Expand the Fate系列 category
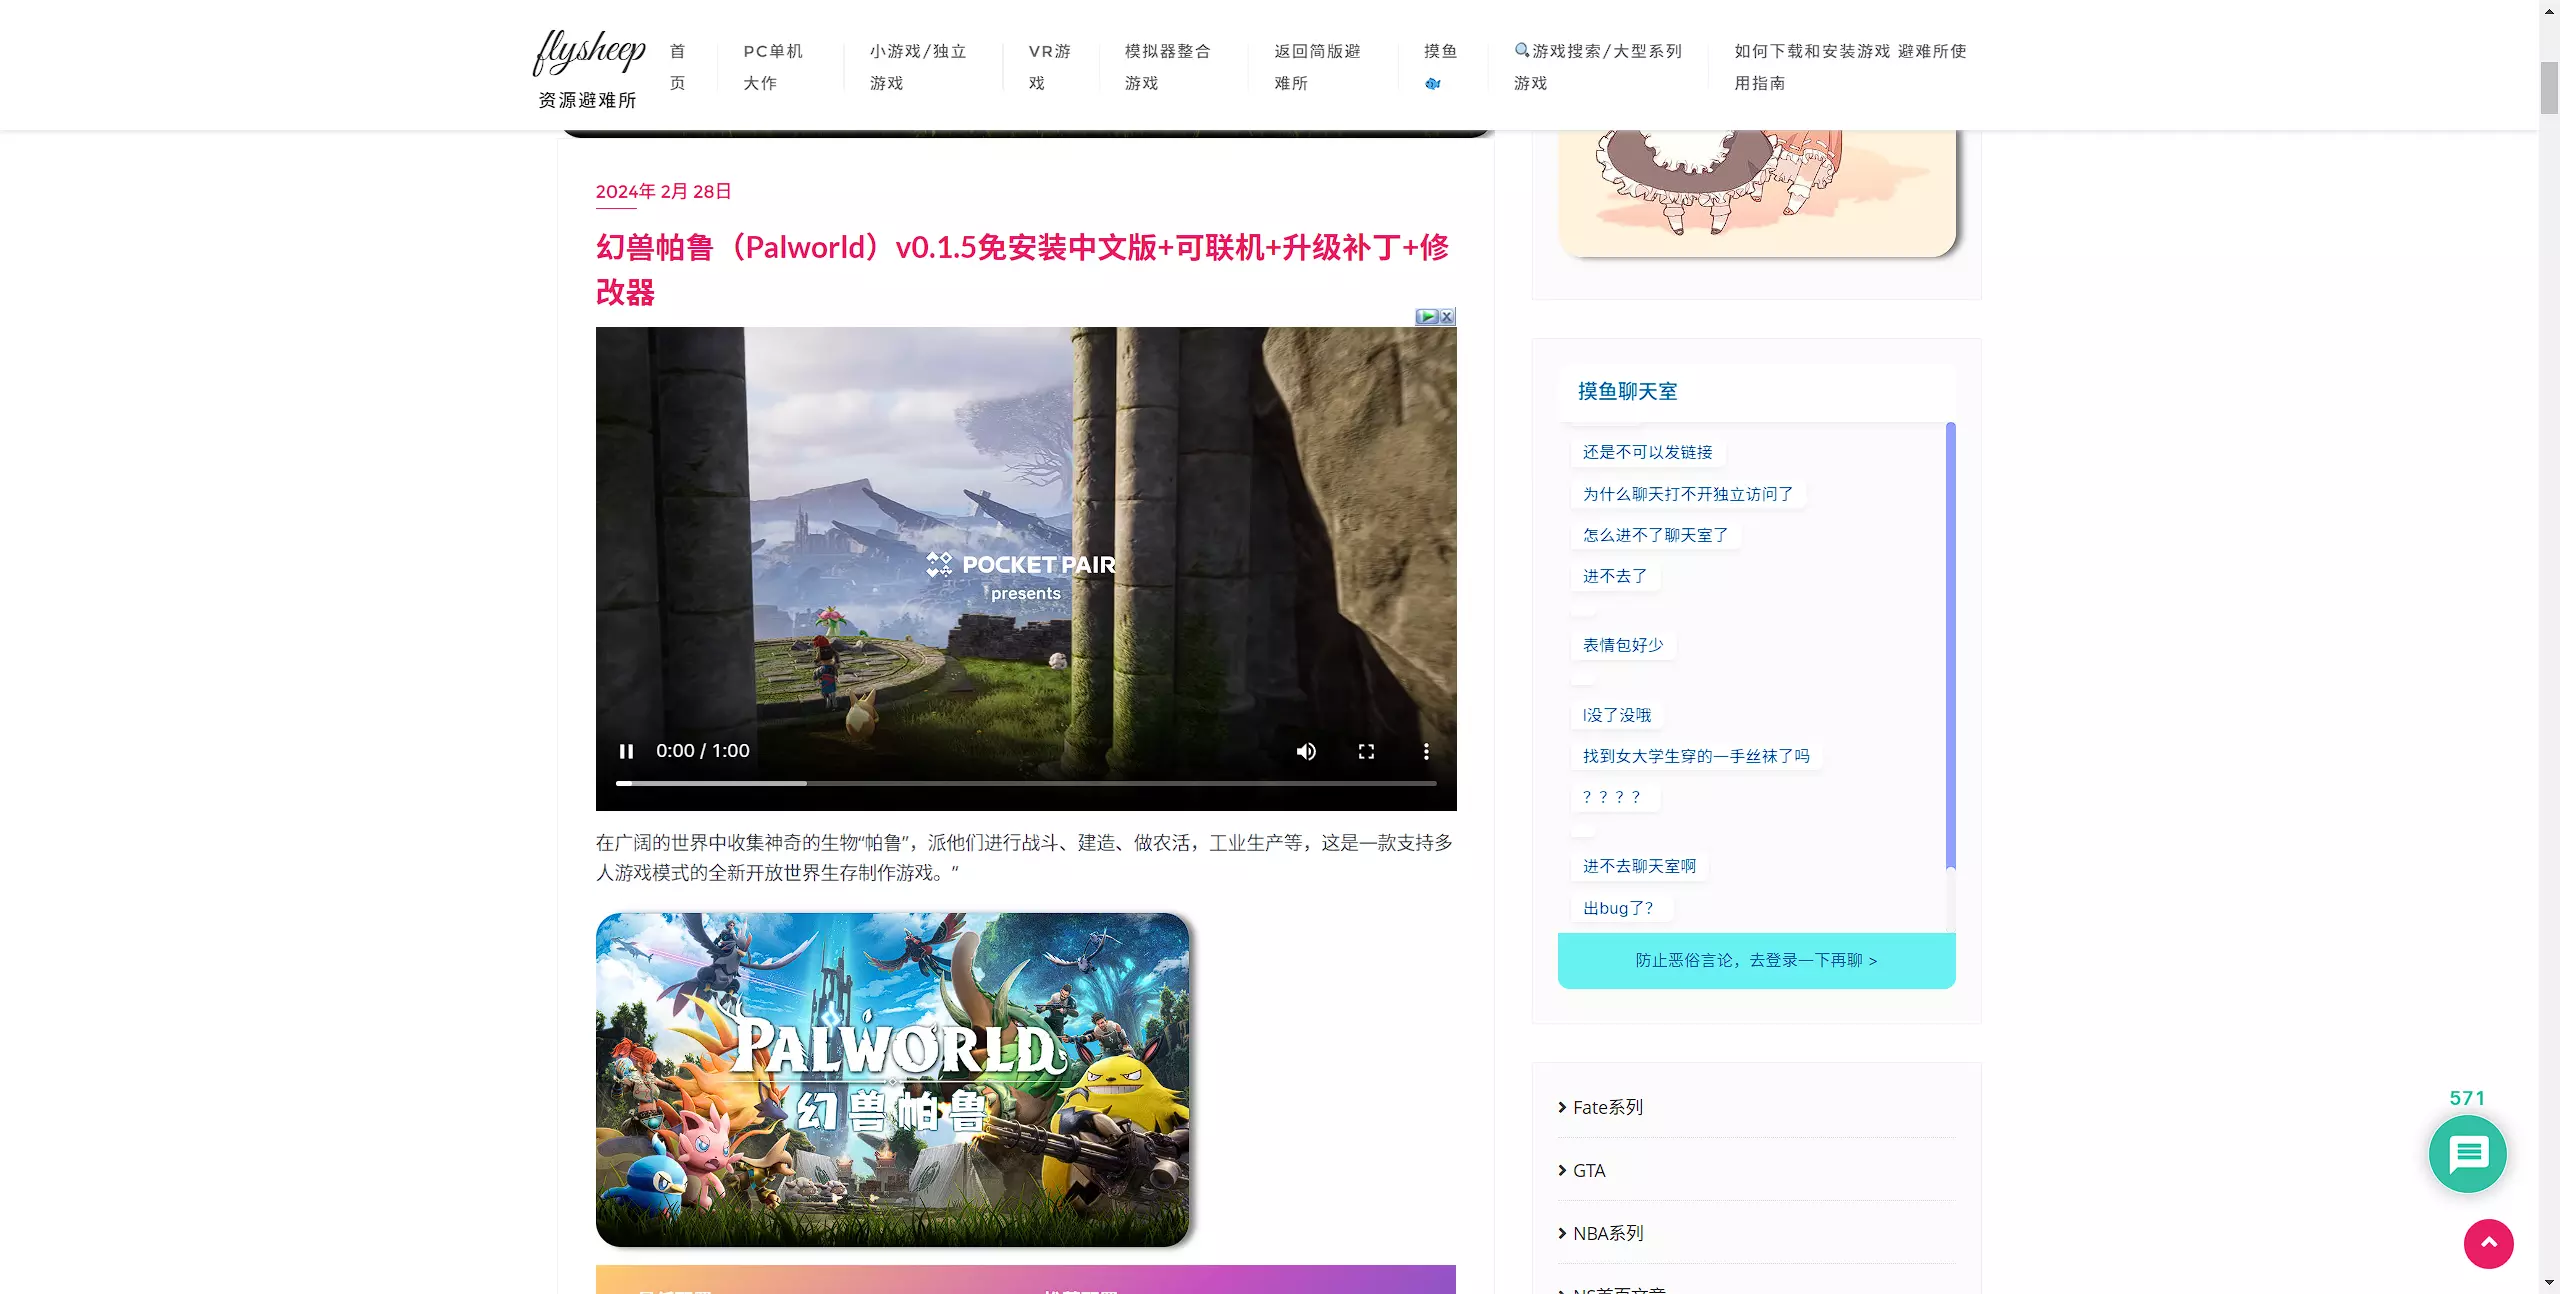Screen dimensions: 2560x1294 (x=1607, y=1107)
